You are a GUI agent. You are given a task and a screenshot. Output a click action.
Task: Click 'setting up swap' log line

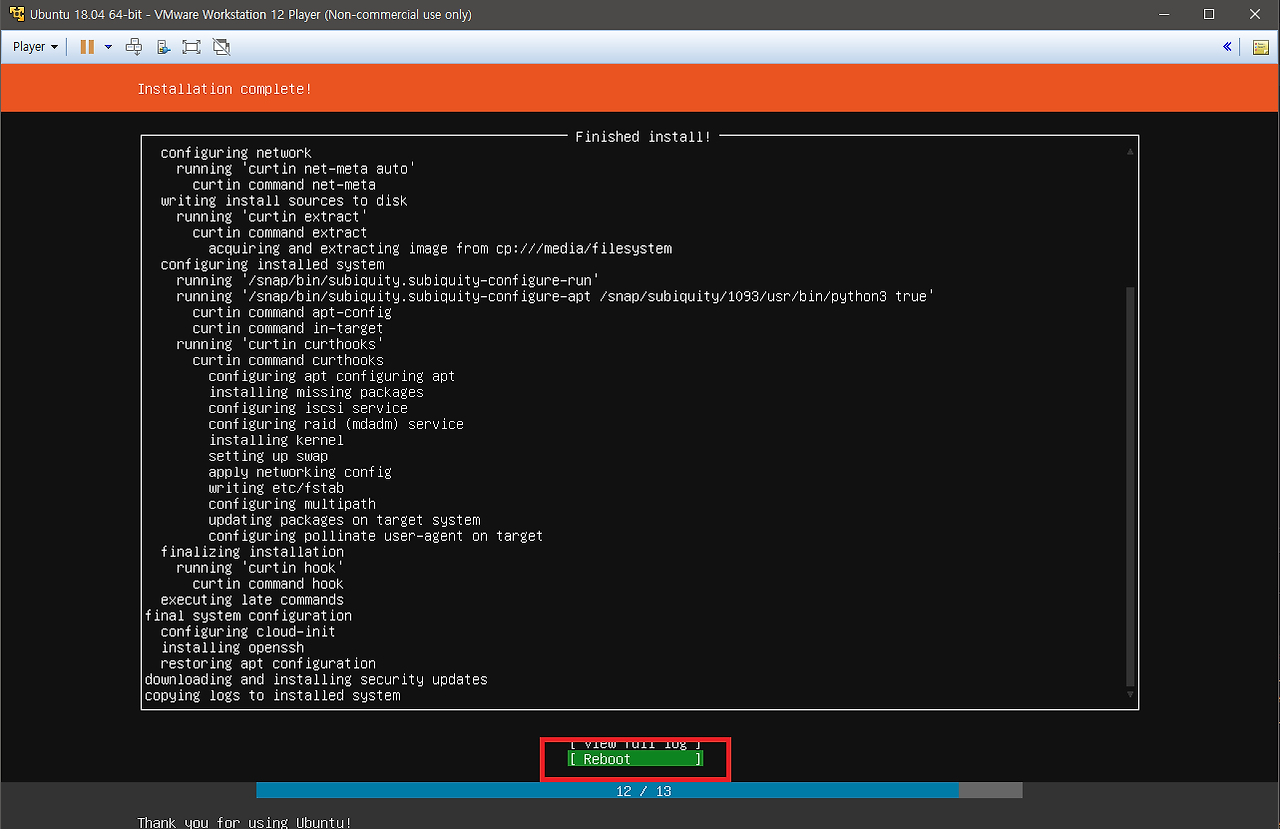268,457
